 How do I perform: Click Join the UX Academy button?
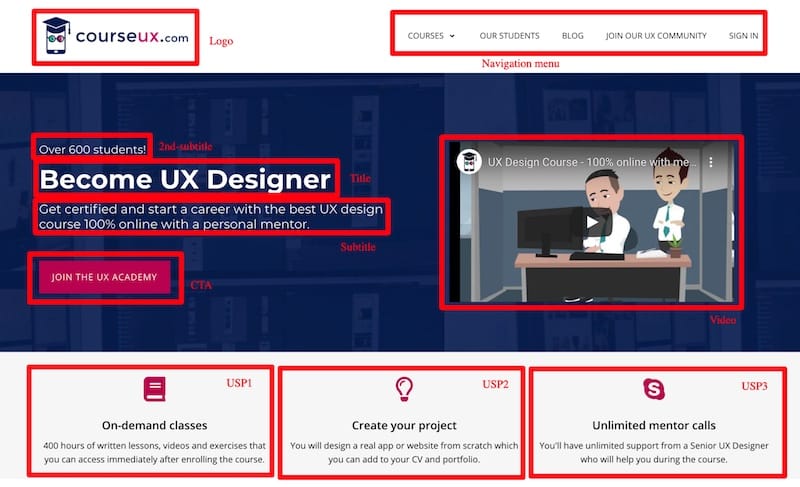(x=105, y=277)
